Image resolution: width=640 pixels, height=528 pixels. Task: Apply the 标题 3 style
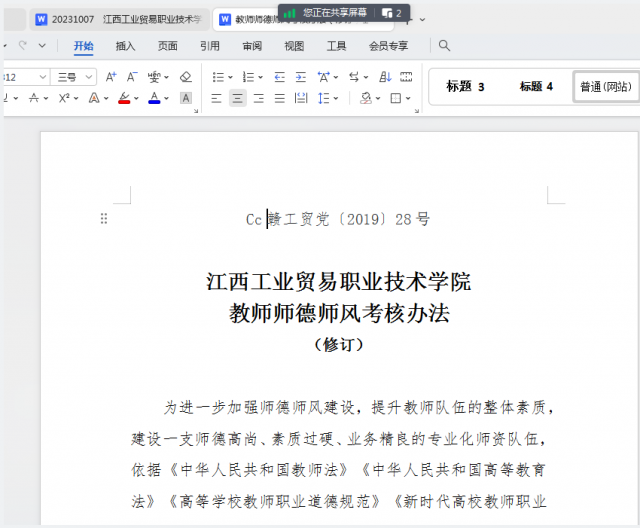click(465, 87)
